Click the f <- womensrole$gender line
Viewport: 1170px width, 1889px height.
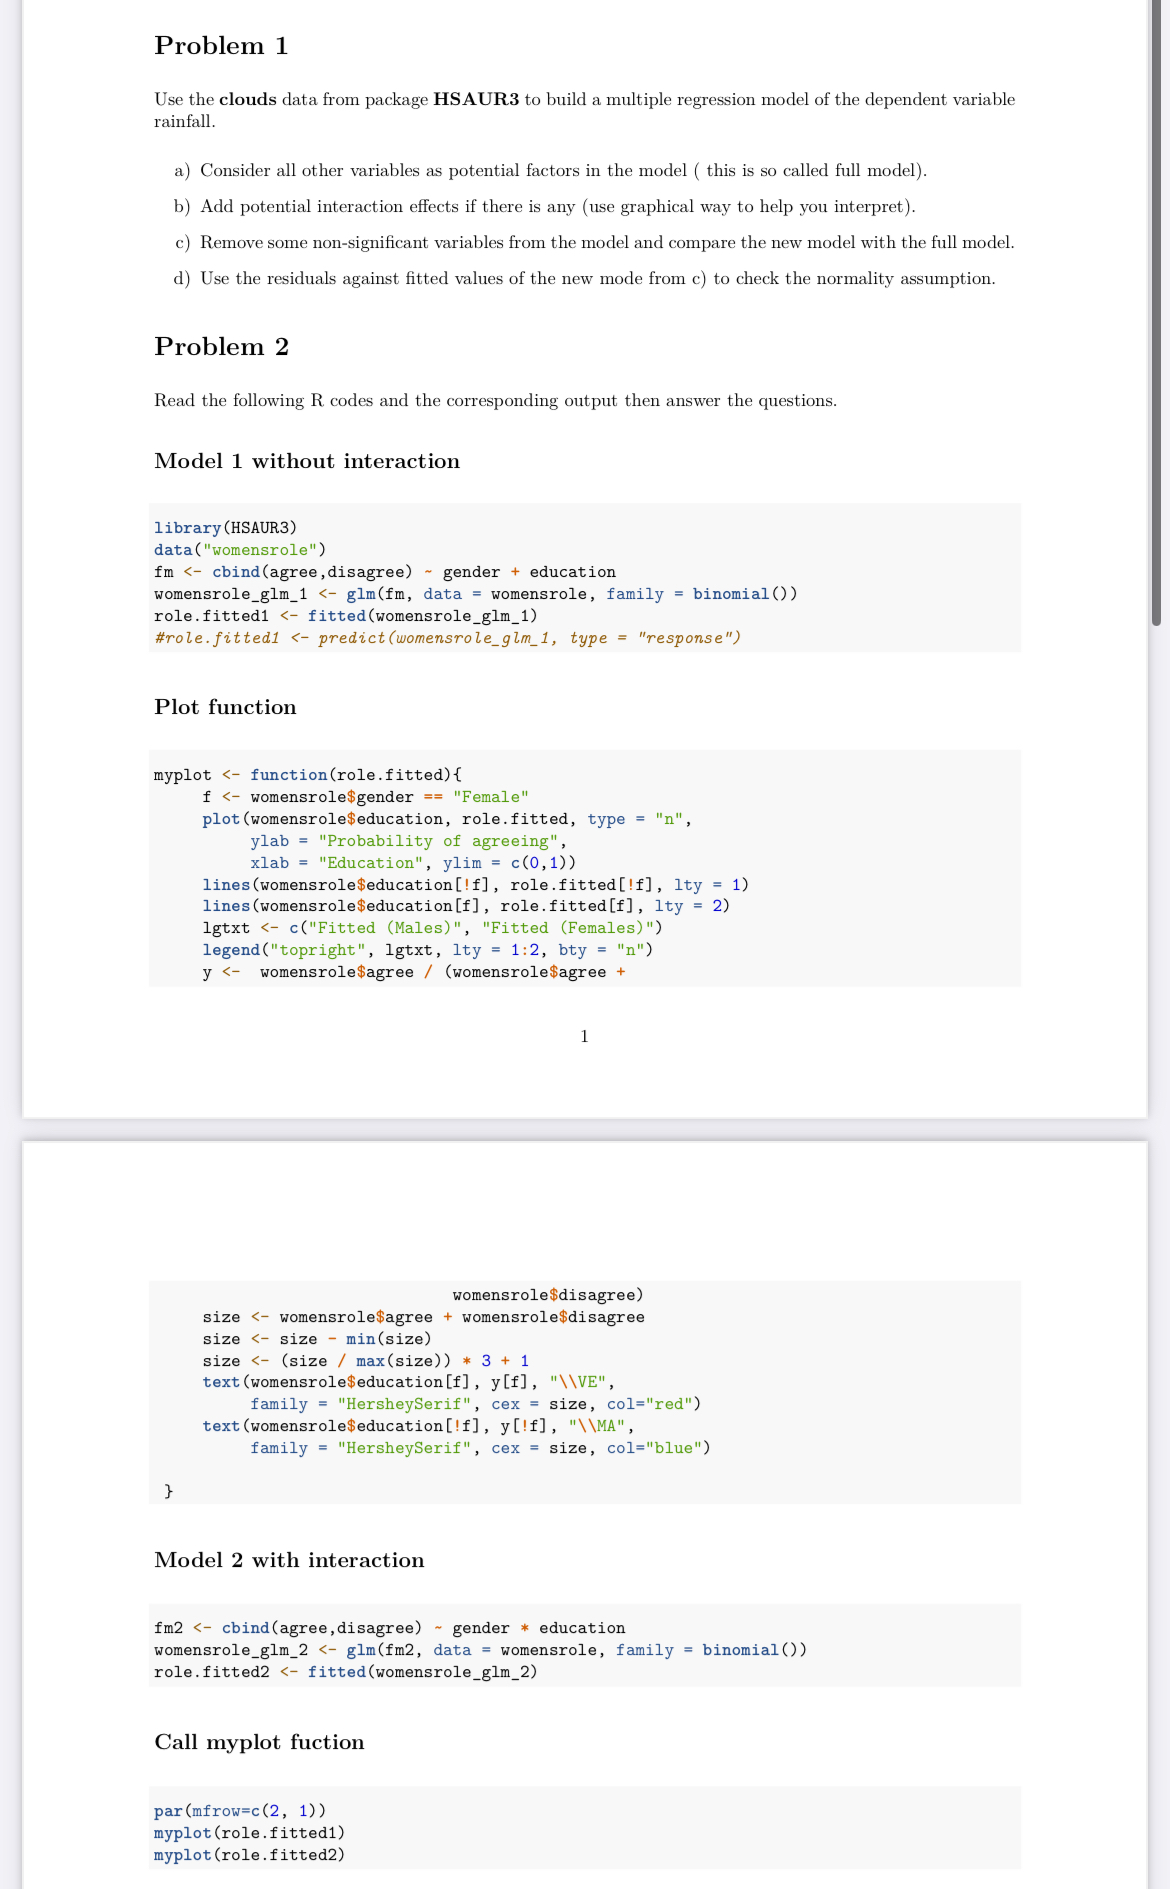[366, 797]
